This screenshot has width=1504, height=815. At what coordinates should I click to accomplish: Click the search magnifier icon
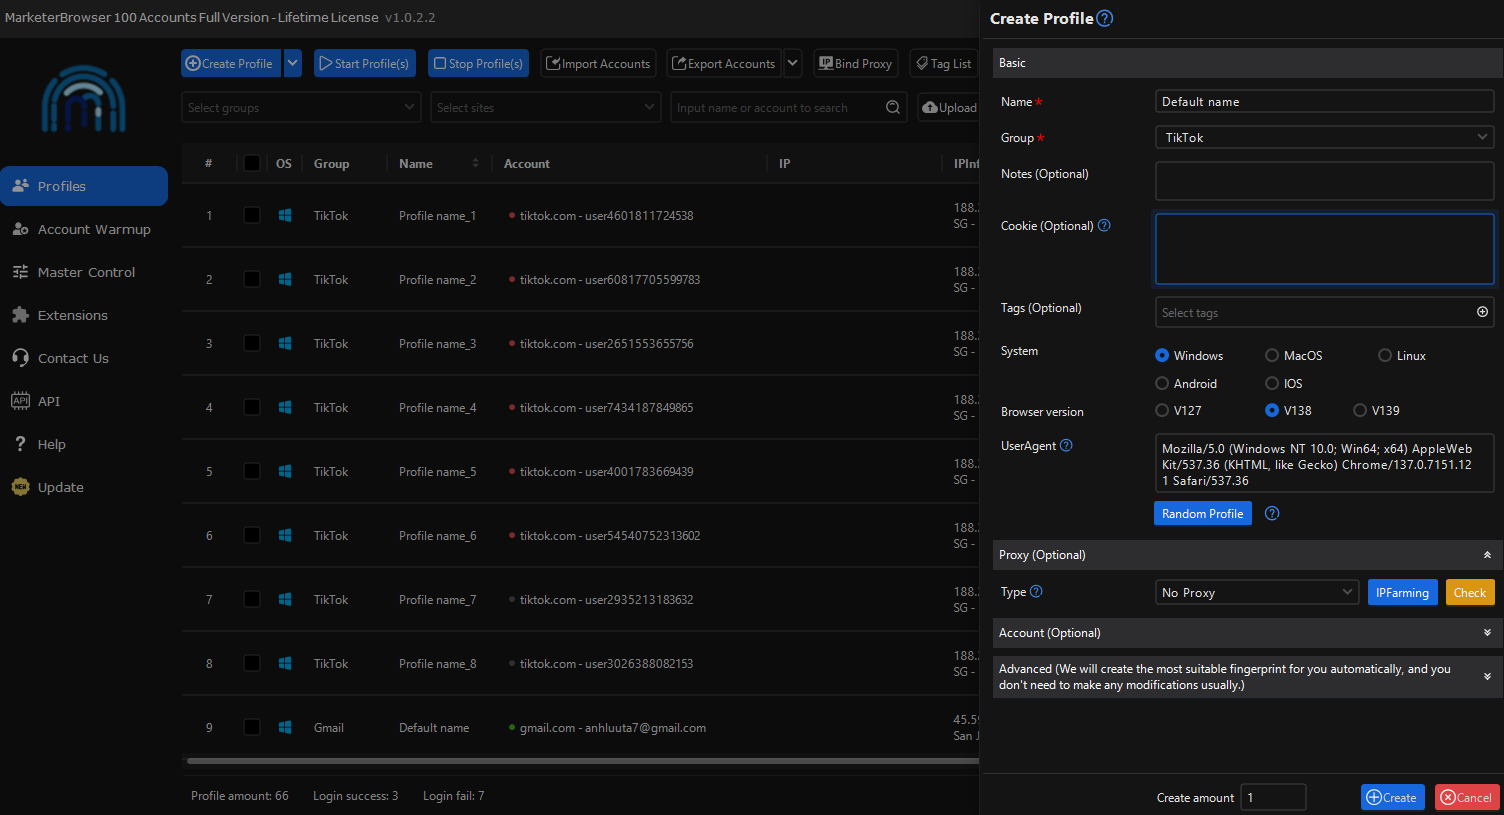(x=893, y=108)
